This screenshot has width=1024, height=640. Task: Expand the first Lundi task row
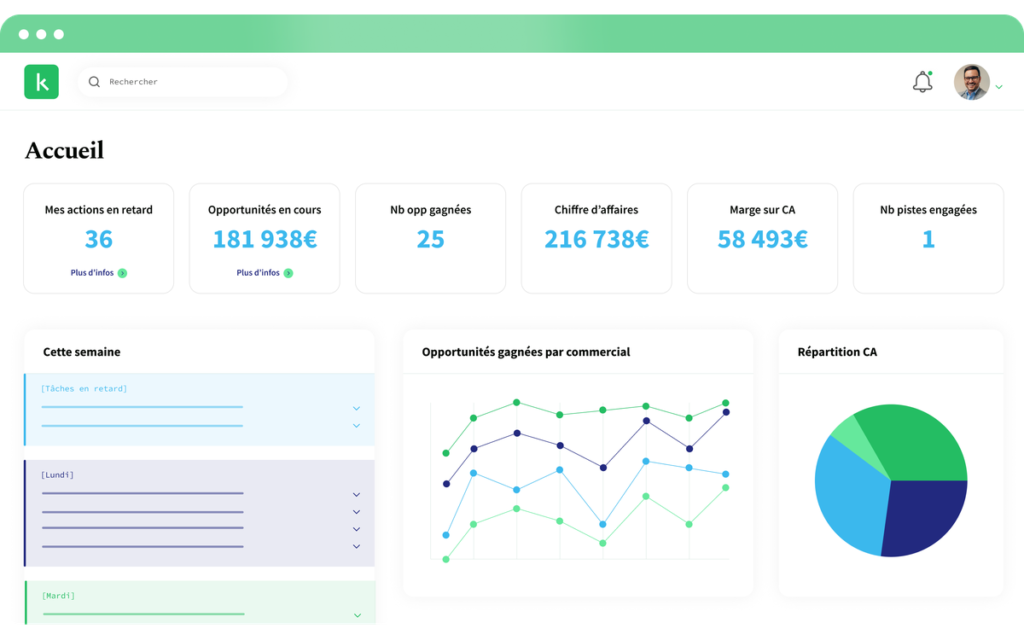point(357,495)
